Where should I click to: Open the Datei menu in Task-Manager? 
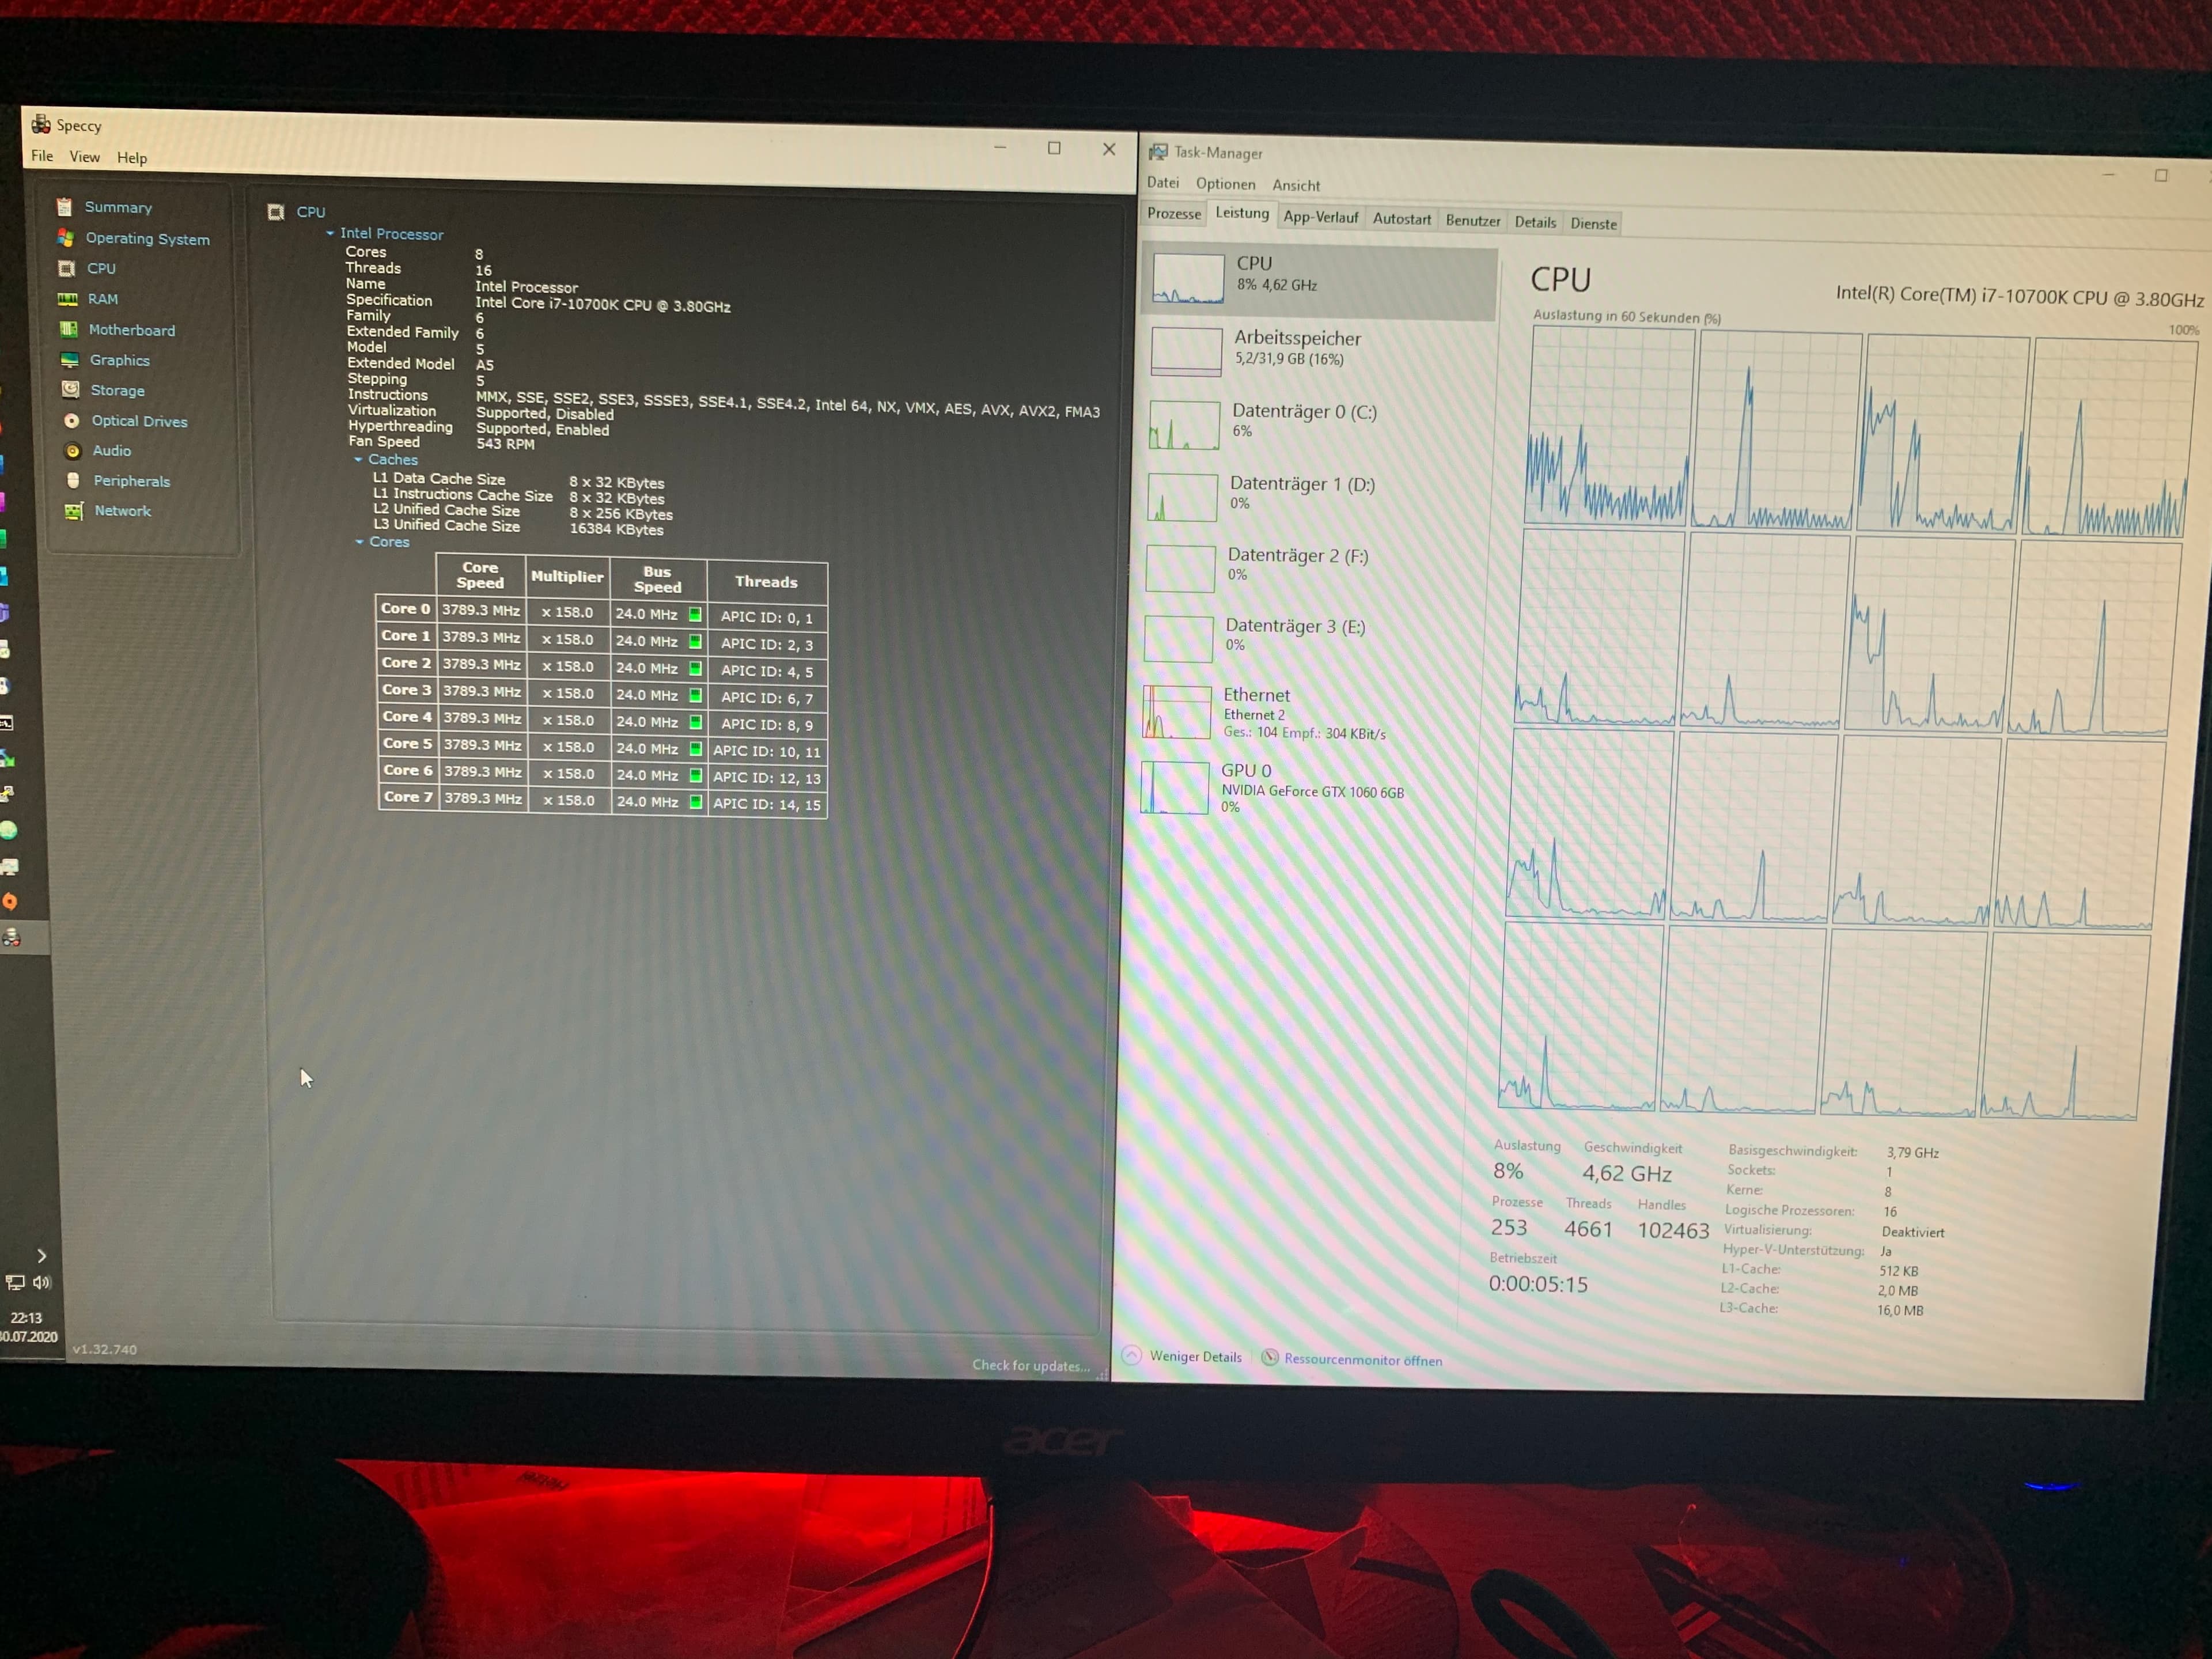[1163, 183]
